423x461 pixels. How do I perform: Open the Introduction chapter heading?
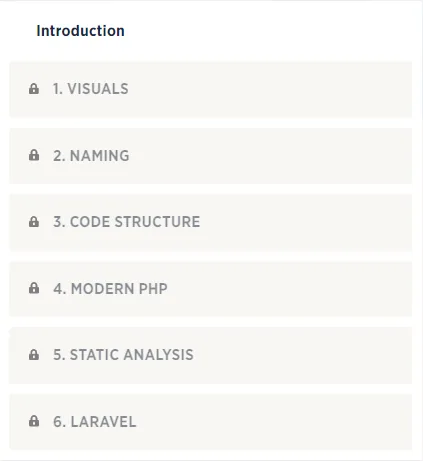click(80, 31)
